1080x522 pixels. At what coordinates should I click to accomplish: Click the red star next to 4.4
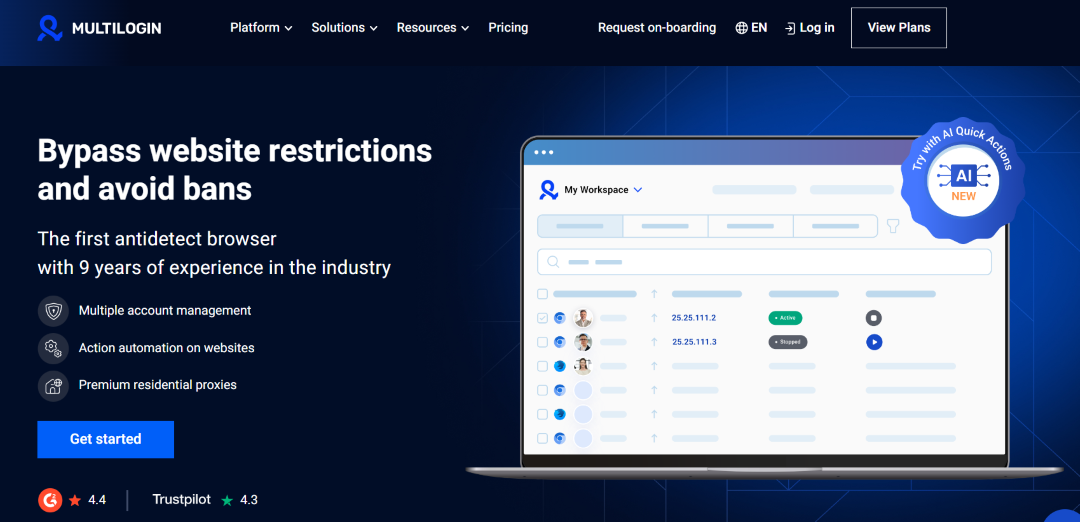(75, 500)
